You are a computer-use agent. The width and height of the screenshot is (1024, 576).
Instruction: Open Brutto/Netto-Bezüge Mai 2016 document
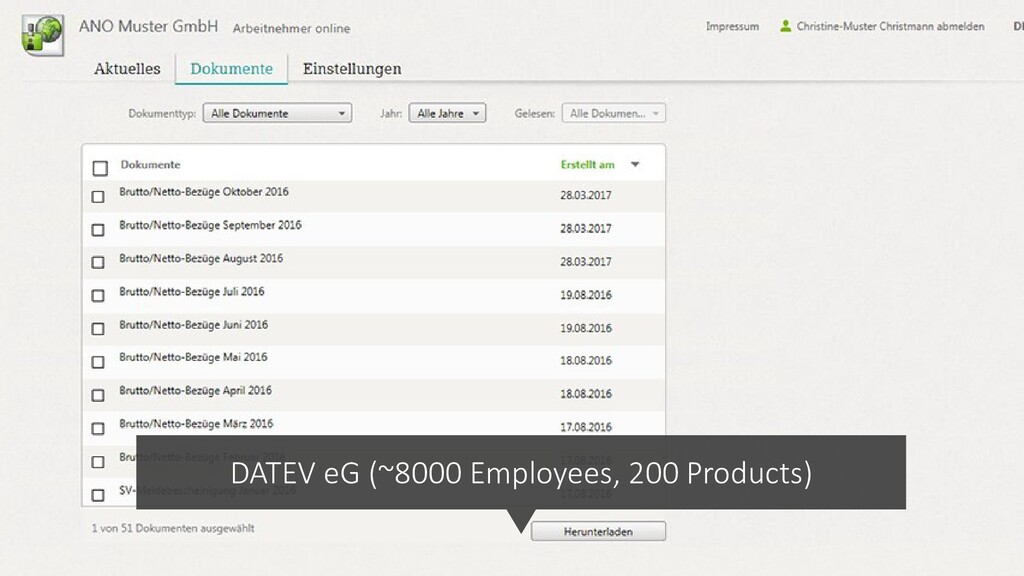(x=193, y=357)
